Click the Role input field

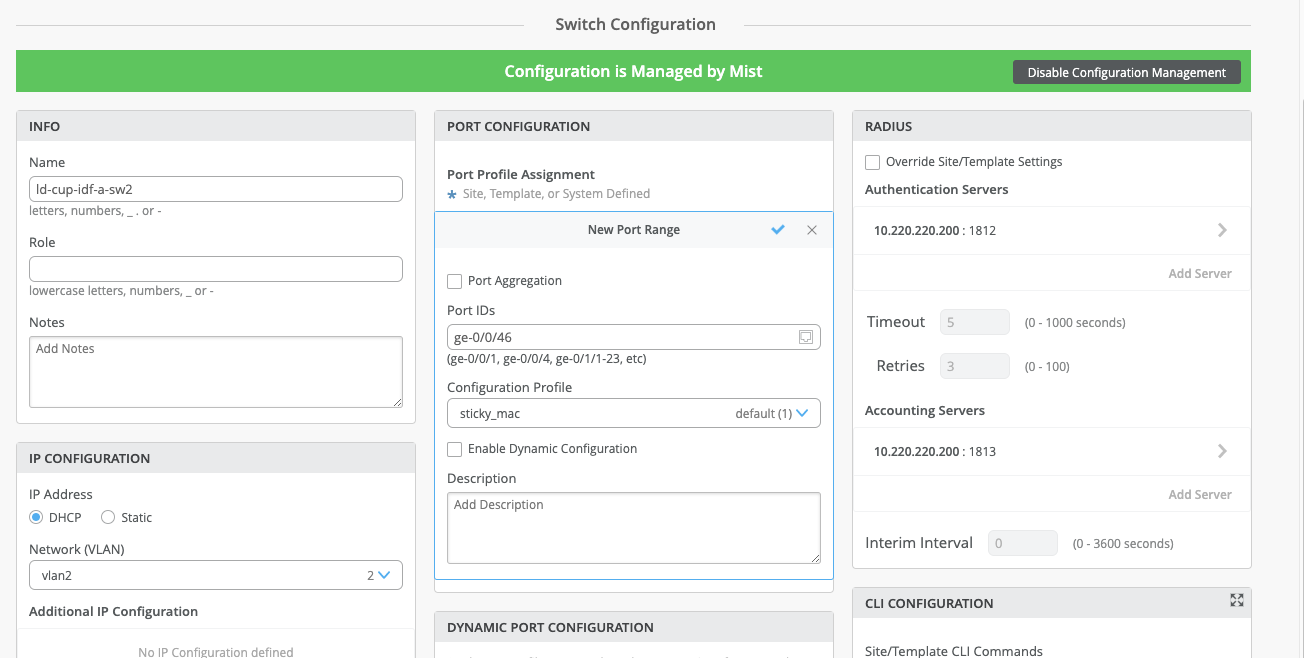click(x=215, y=269)
